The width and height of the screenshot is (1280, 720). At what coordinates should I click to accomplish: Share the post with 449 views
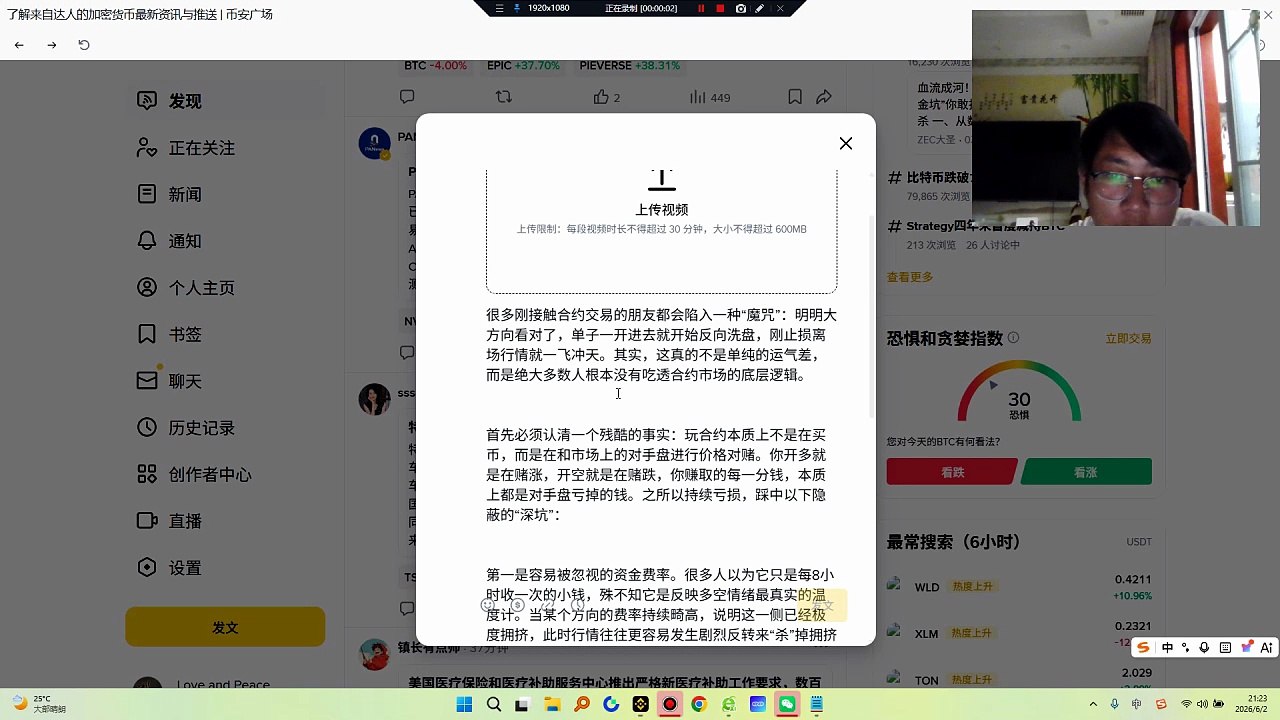(x=824, y=97)
